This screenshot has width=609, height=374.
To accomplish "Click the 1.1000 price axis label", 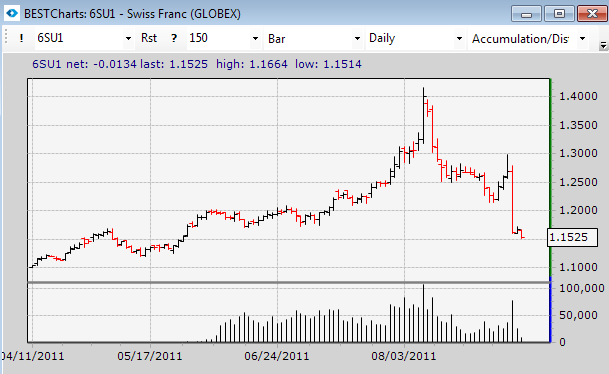I will coord(578,267).
